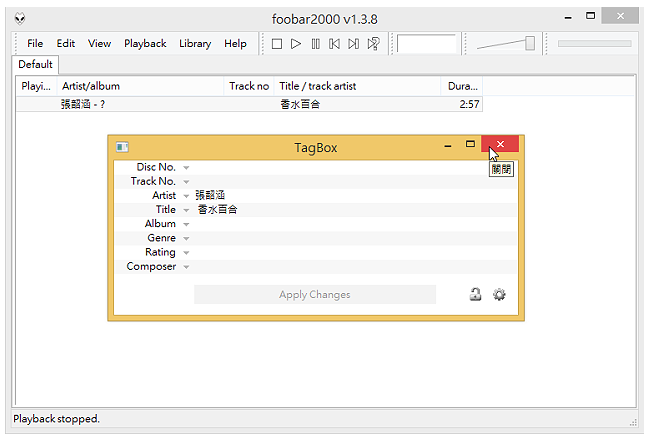Open the Help menu
This screenshot has width=655, height=440.
(x=235, y=43)
